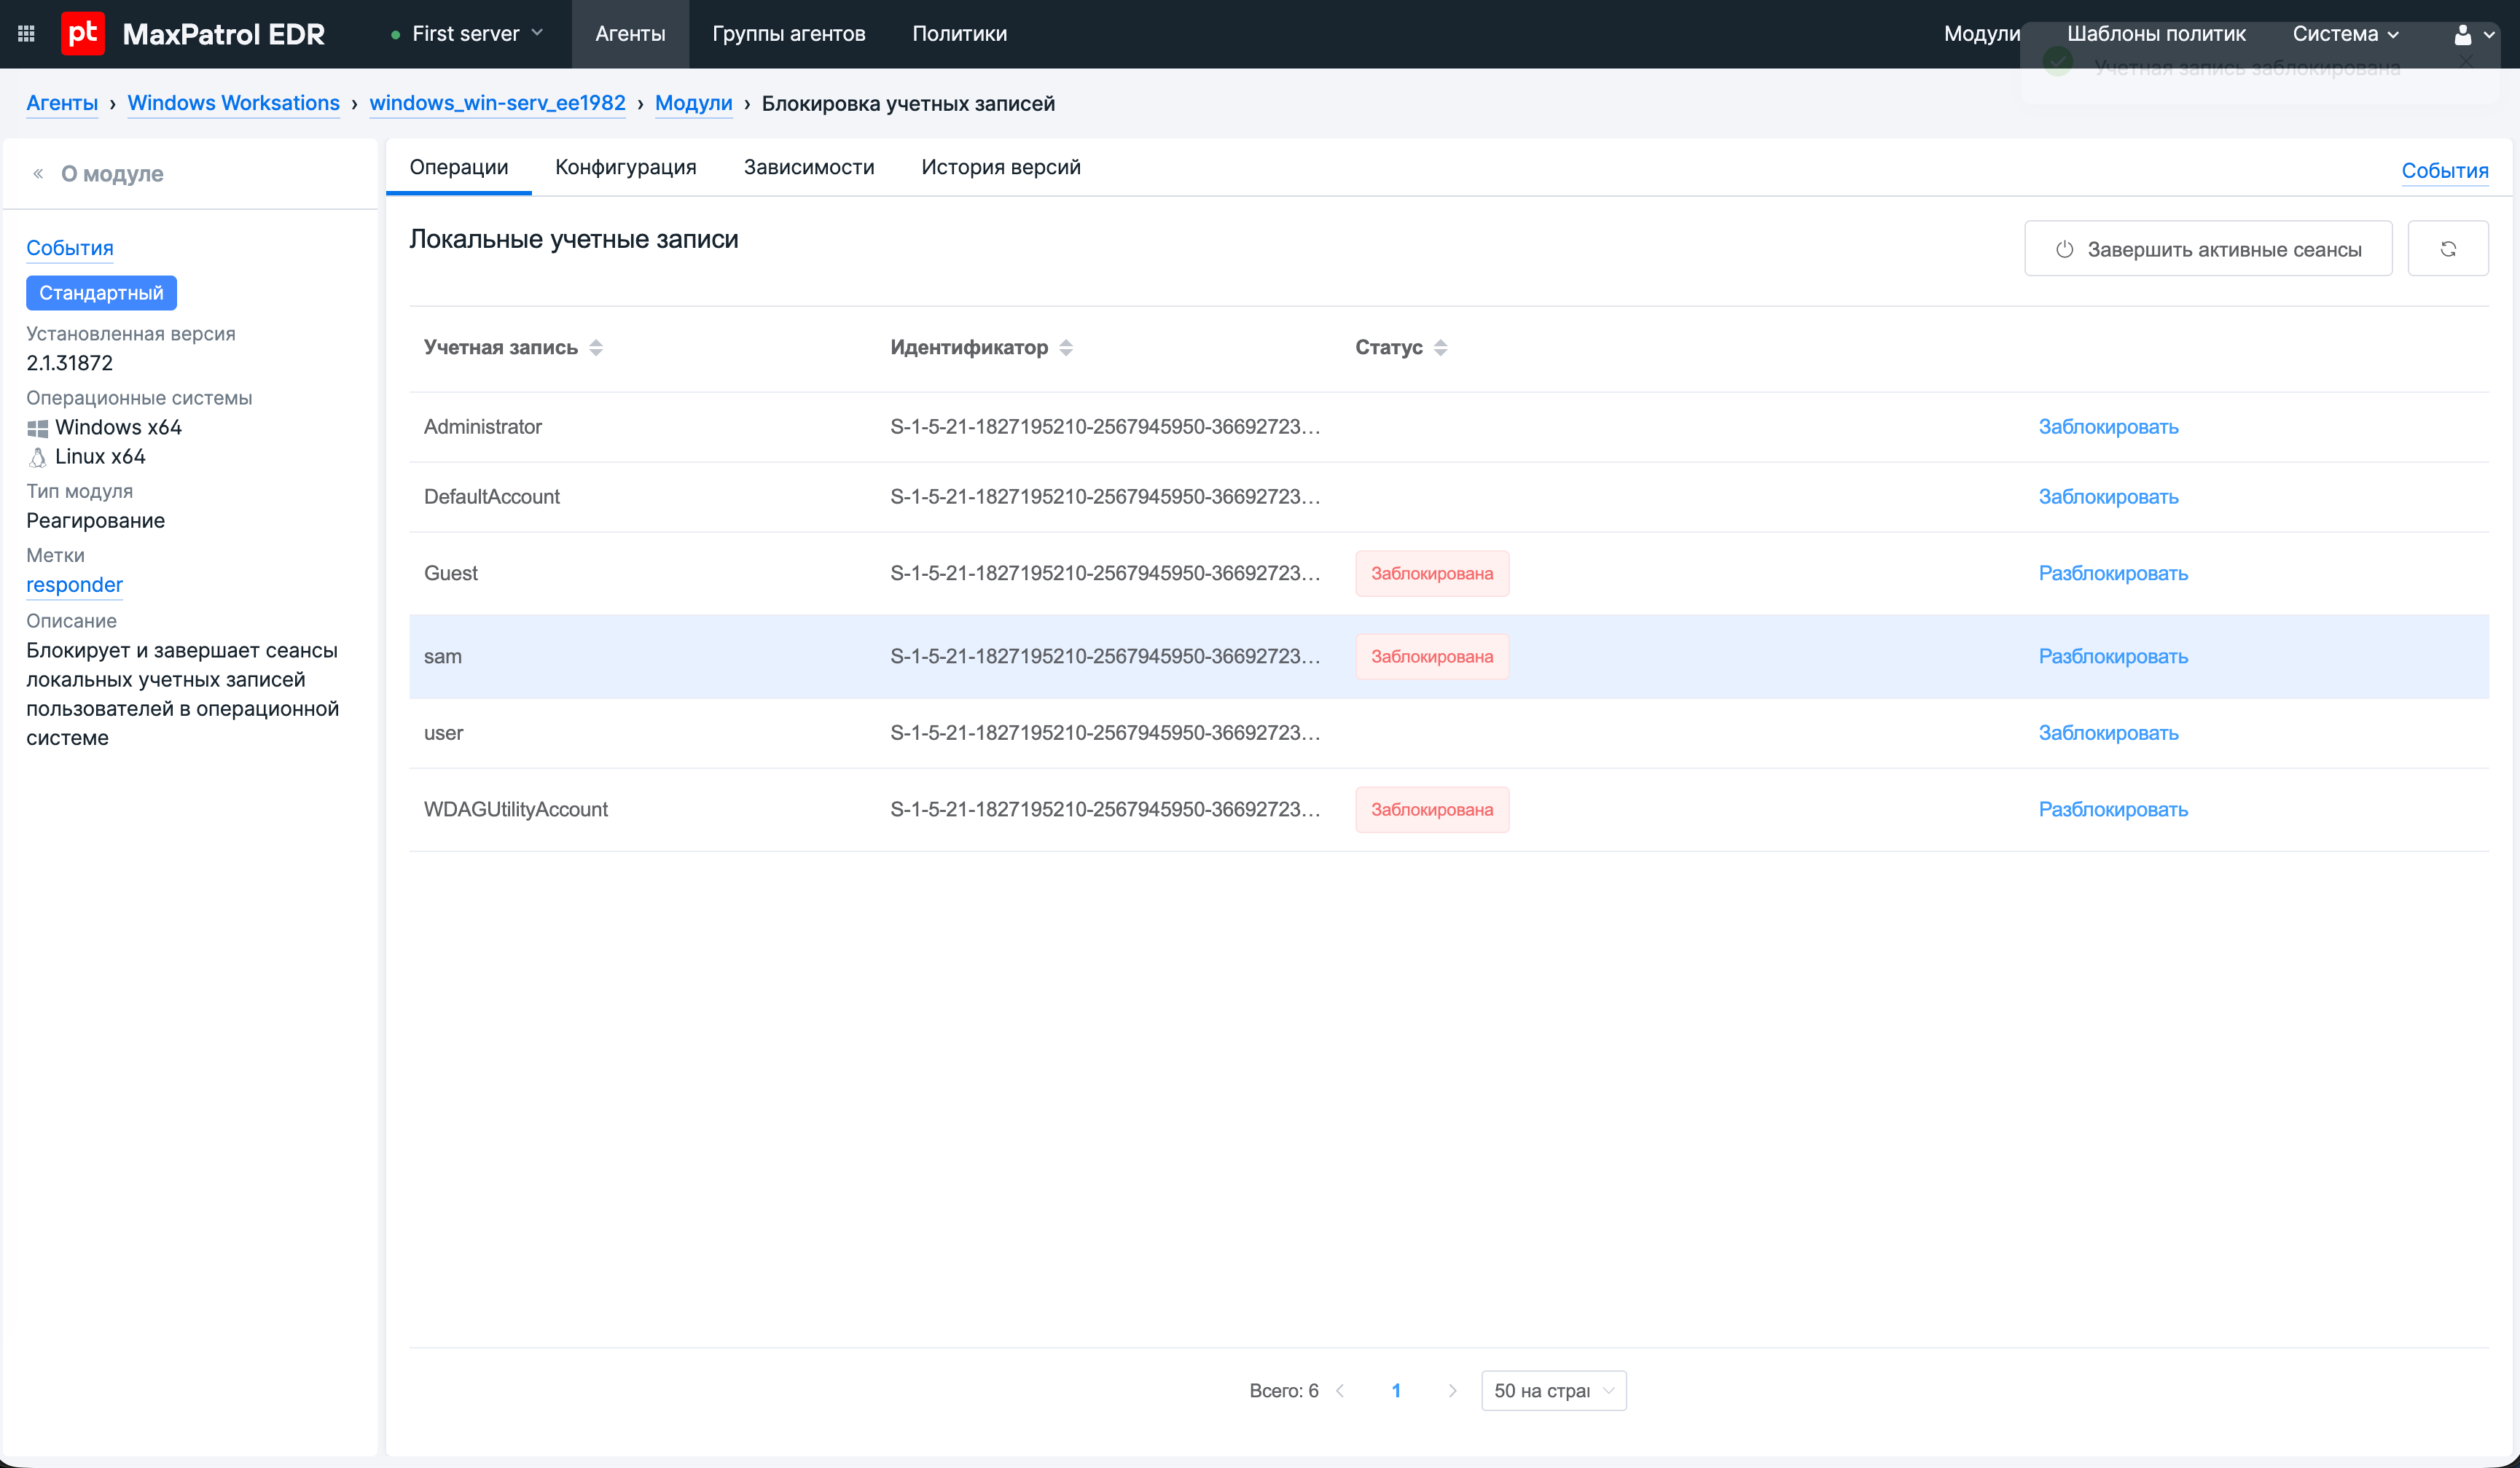This screenshot has width=2520, height=1468.
Task: Sort by the Учетная запись column arrows
Action: point(596,348)
